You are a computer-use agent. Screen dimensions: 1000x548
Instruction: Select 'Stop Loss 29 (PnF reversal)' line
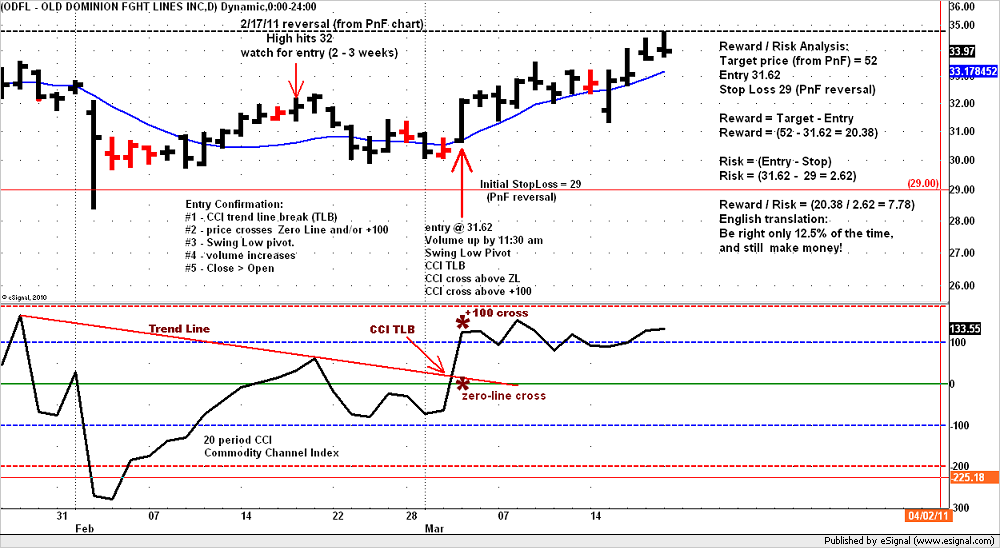pyautogui.click(x=797, y=90)
